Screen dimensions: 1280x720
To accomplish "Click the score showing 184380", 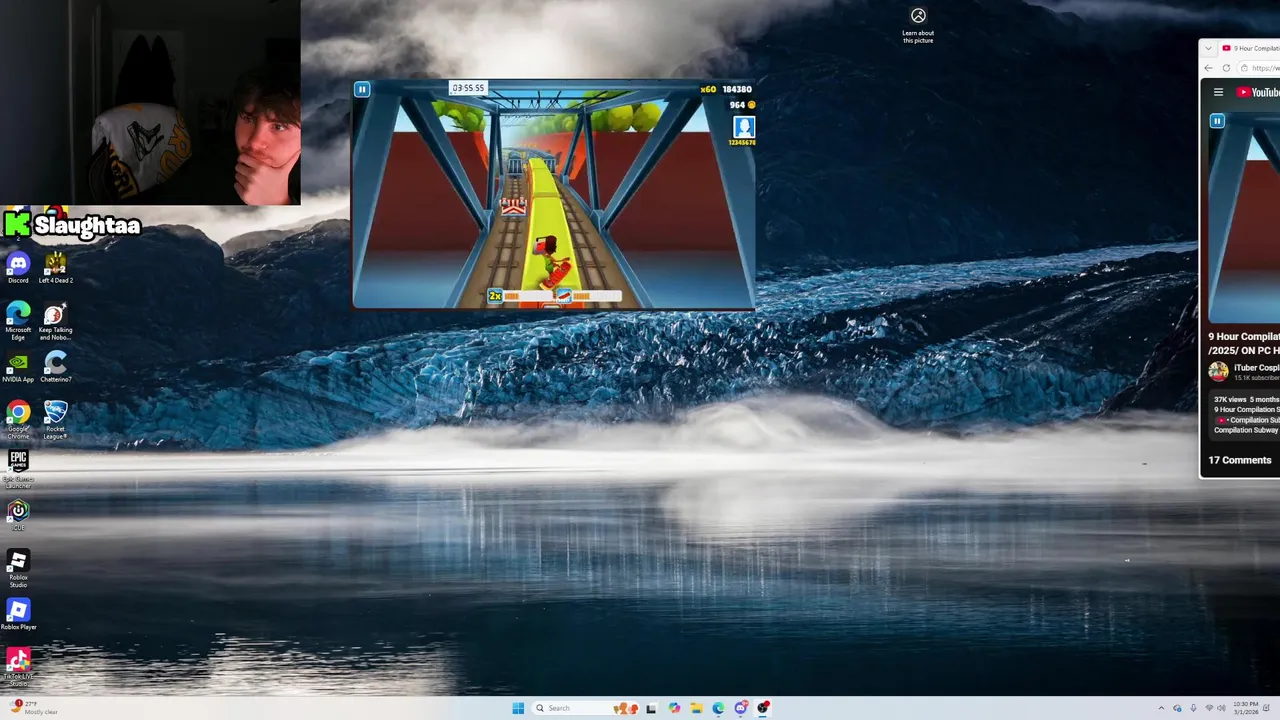I will coord(737,89).
